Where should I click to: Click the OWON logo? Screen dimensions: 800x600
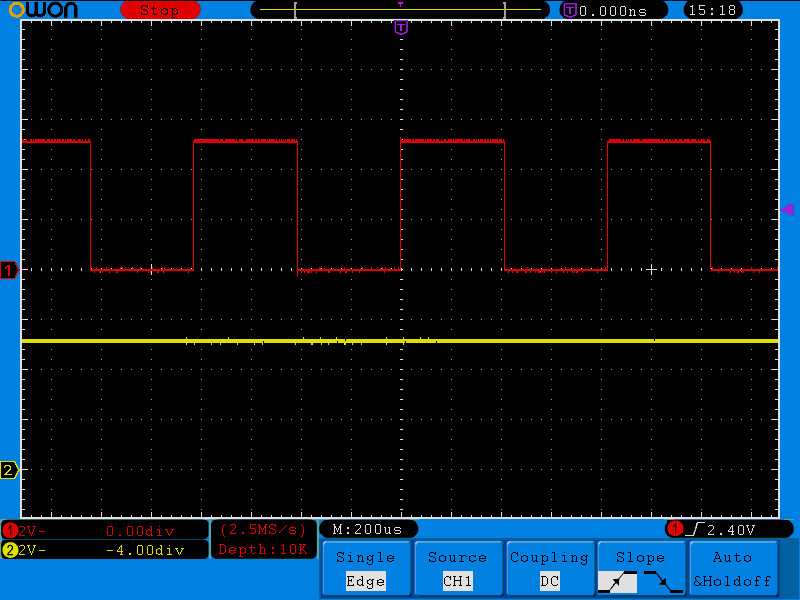pos(43,10)
